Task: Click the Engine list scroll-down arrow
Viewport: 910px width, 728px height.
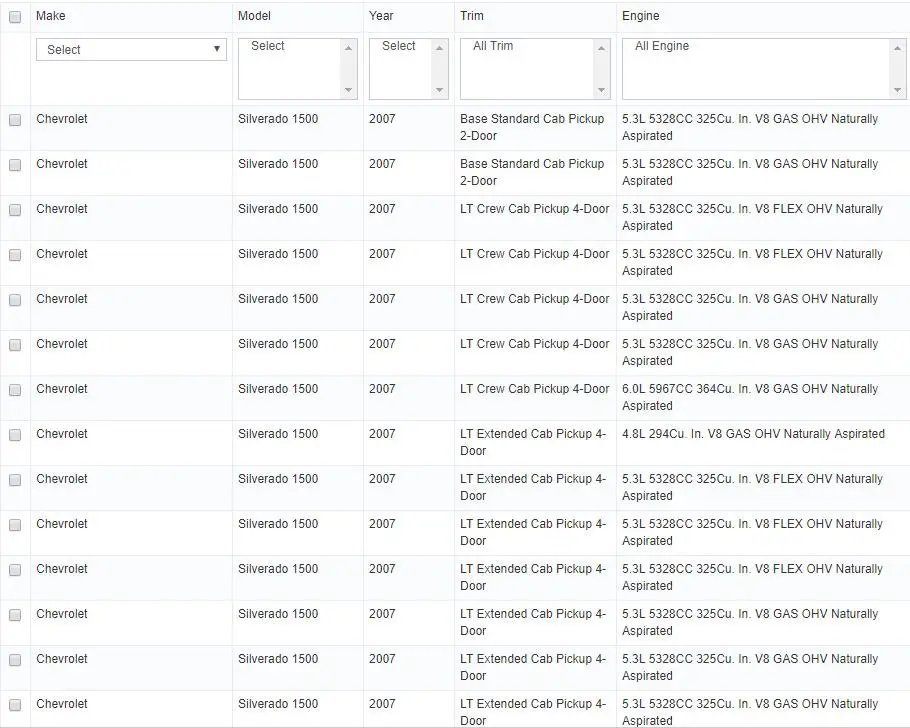Action: [897, 90]
